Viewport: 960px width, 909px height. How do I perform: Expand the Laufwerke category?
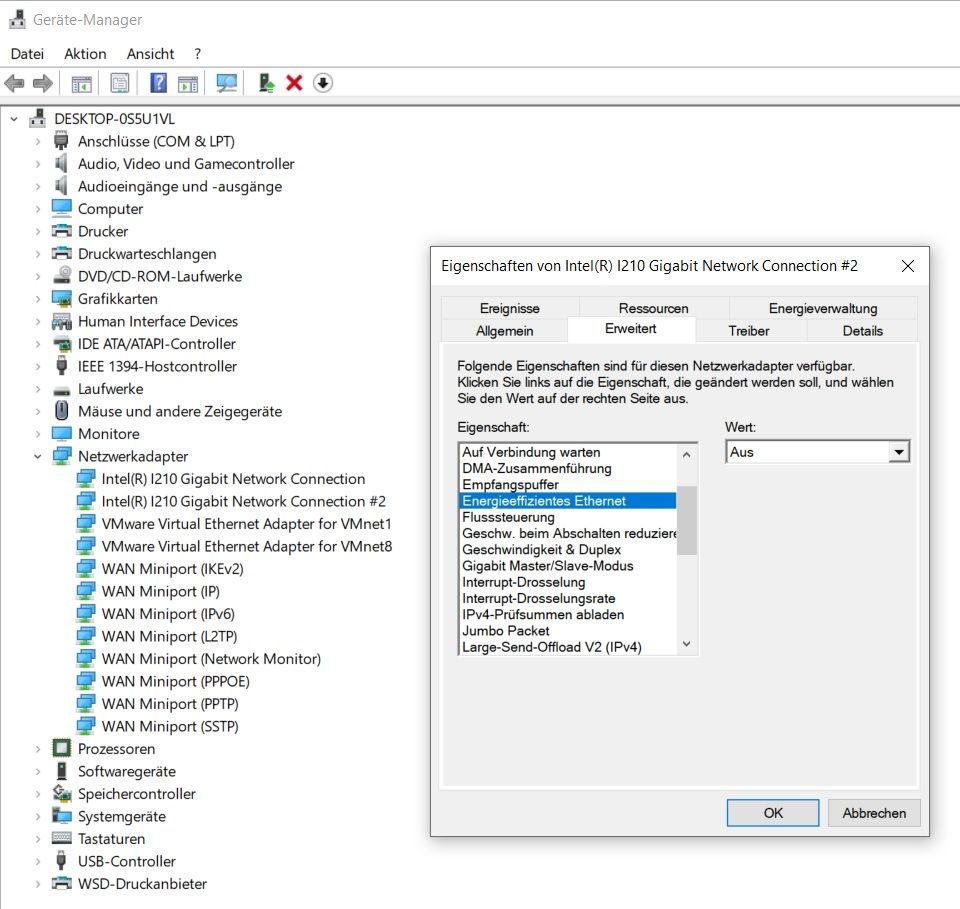[38, 389]
